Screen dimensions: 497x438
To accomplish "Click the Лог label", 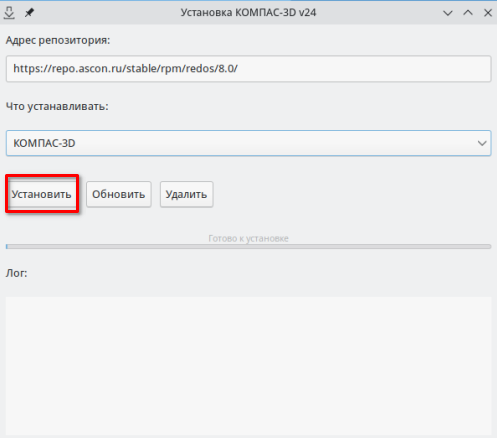I will [x=16, y=273].
